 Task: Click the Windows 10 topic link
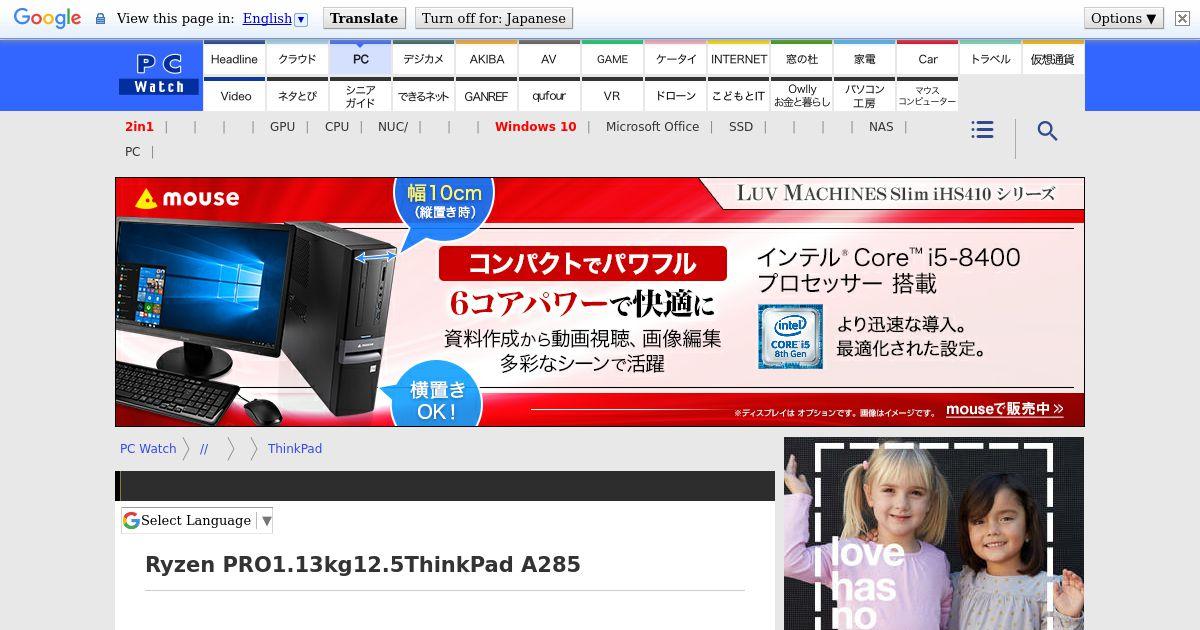coord(535,126)
